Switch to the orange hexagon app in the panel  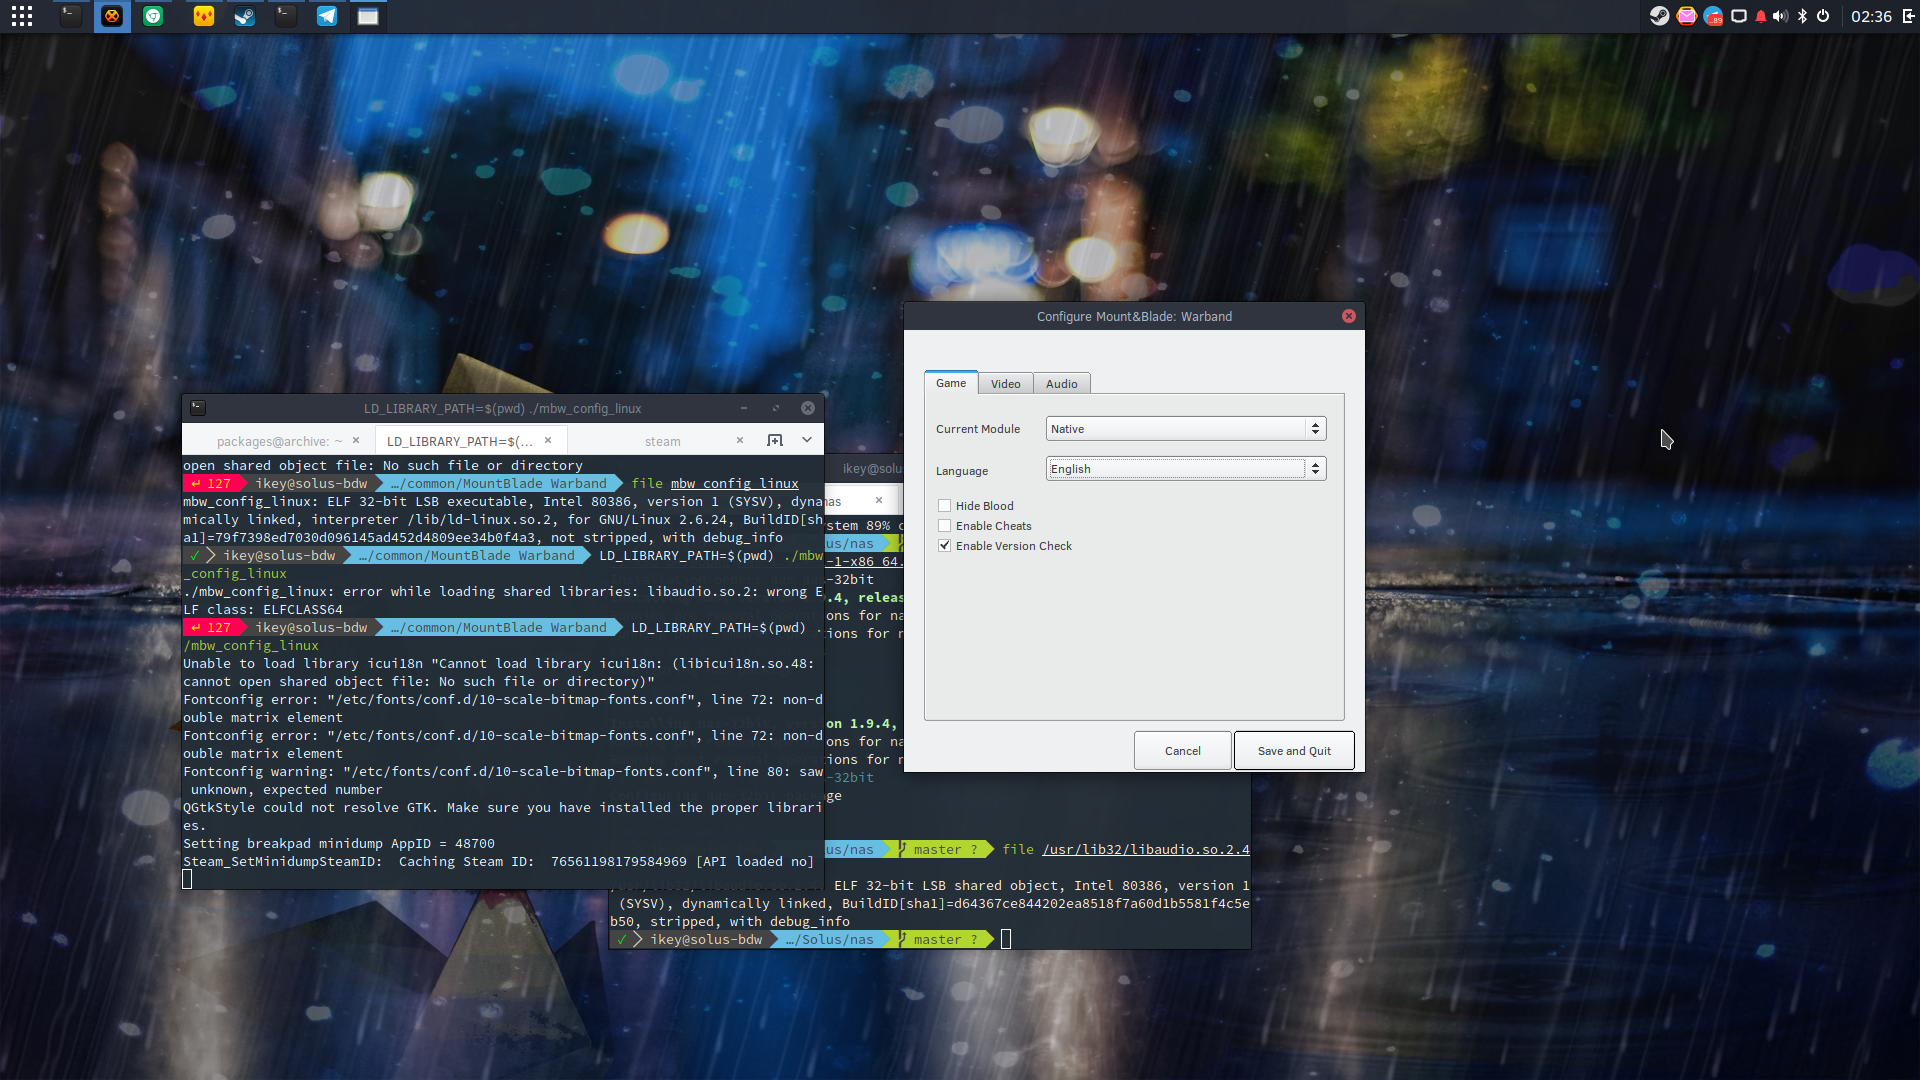(x=112, y=16)
